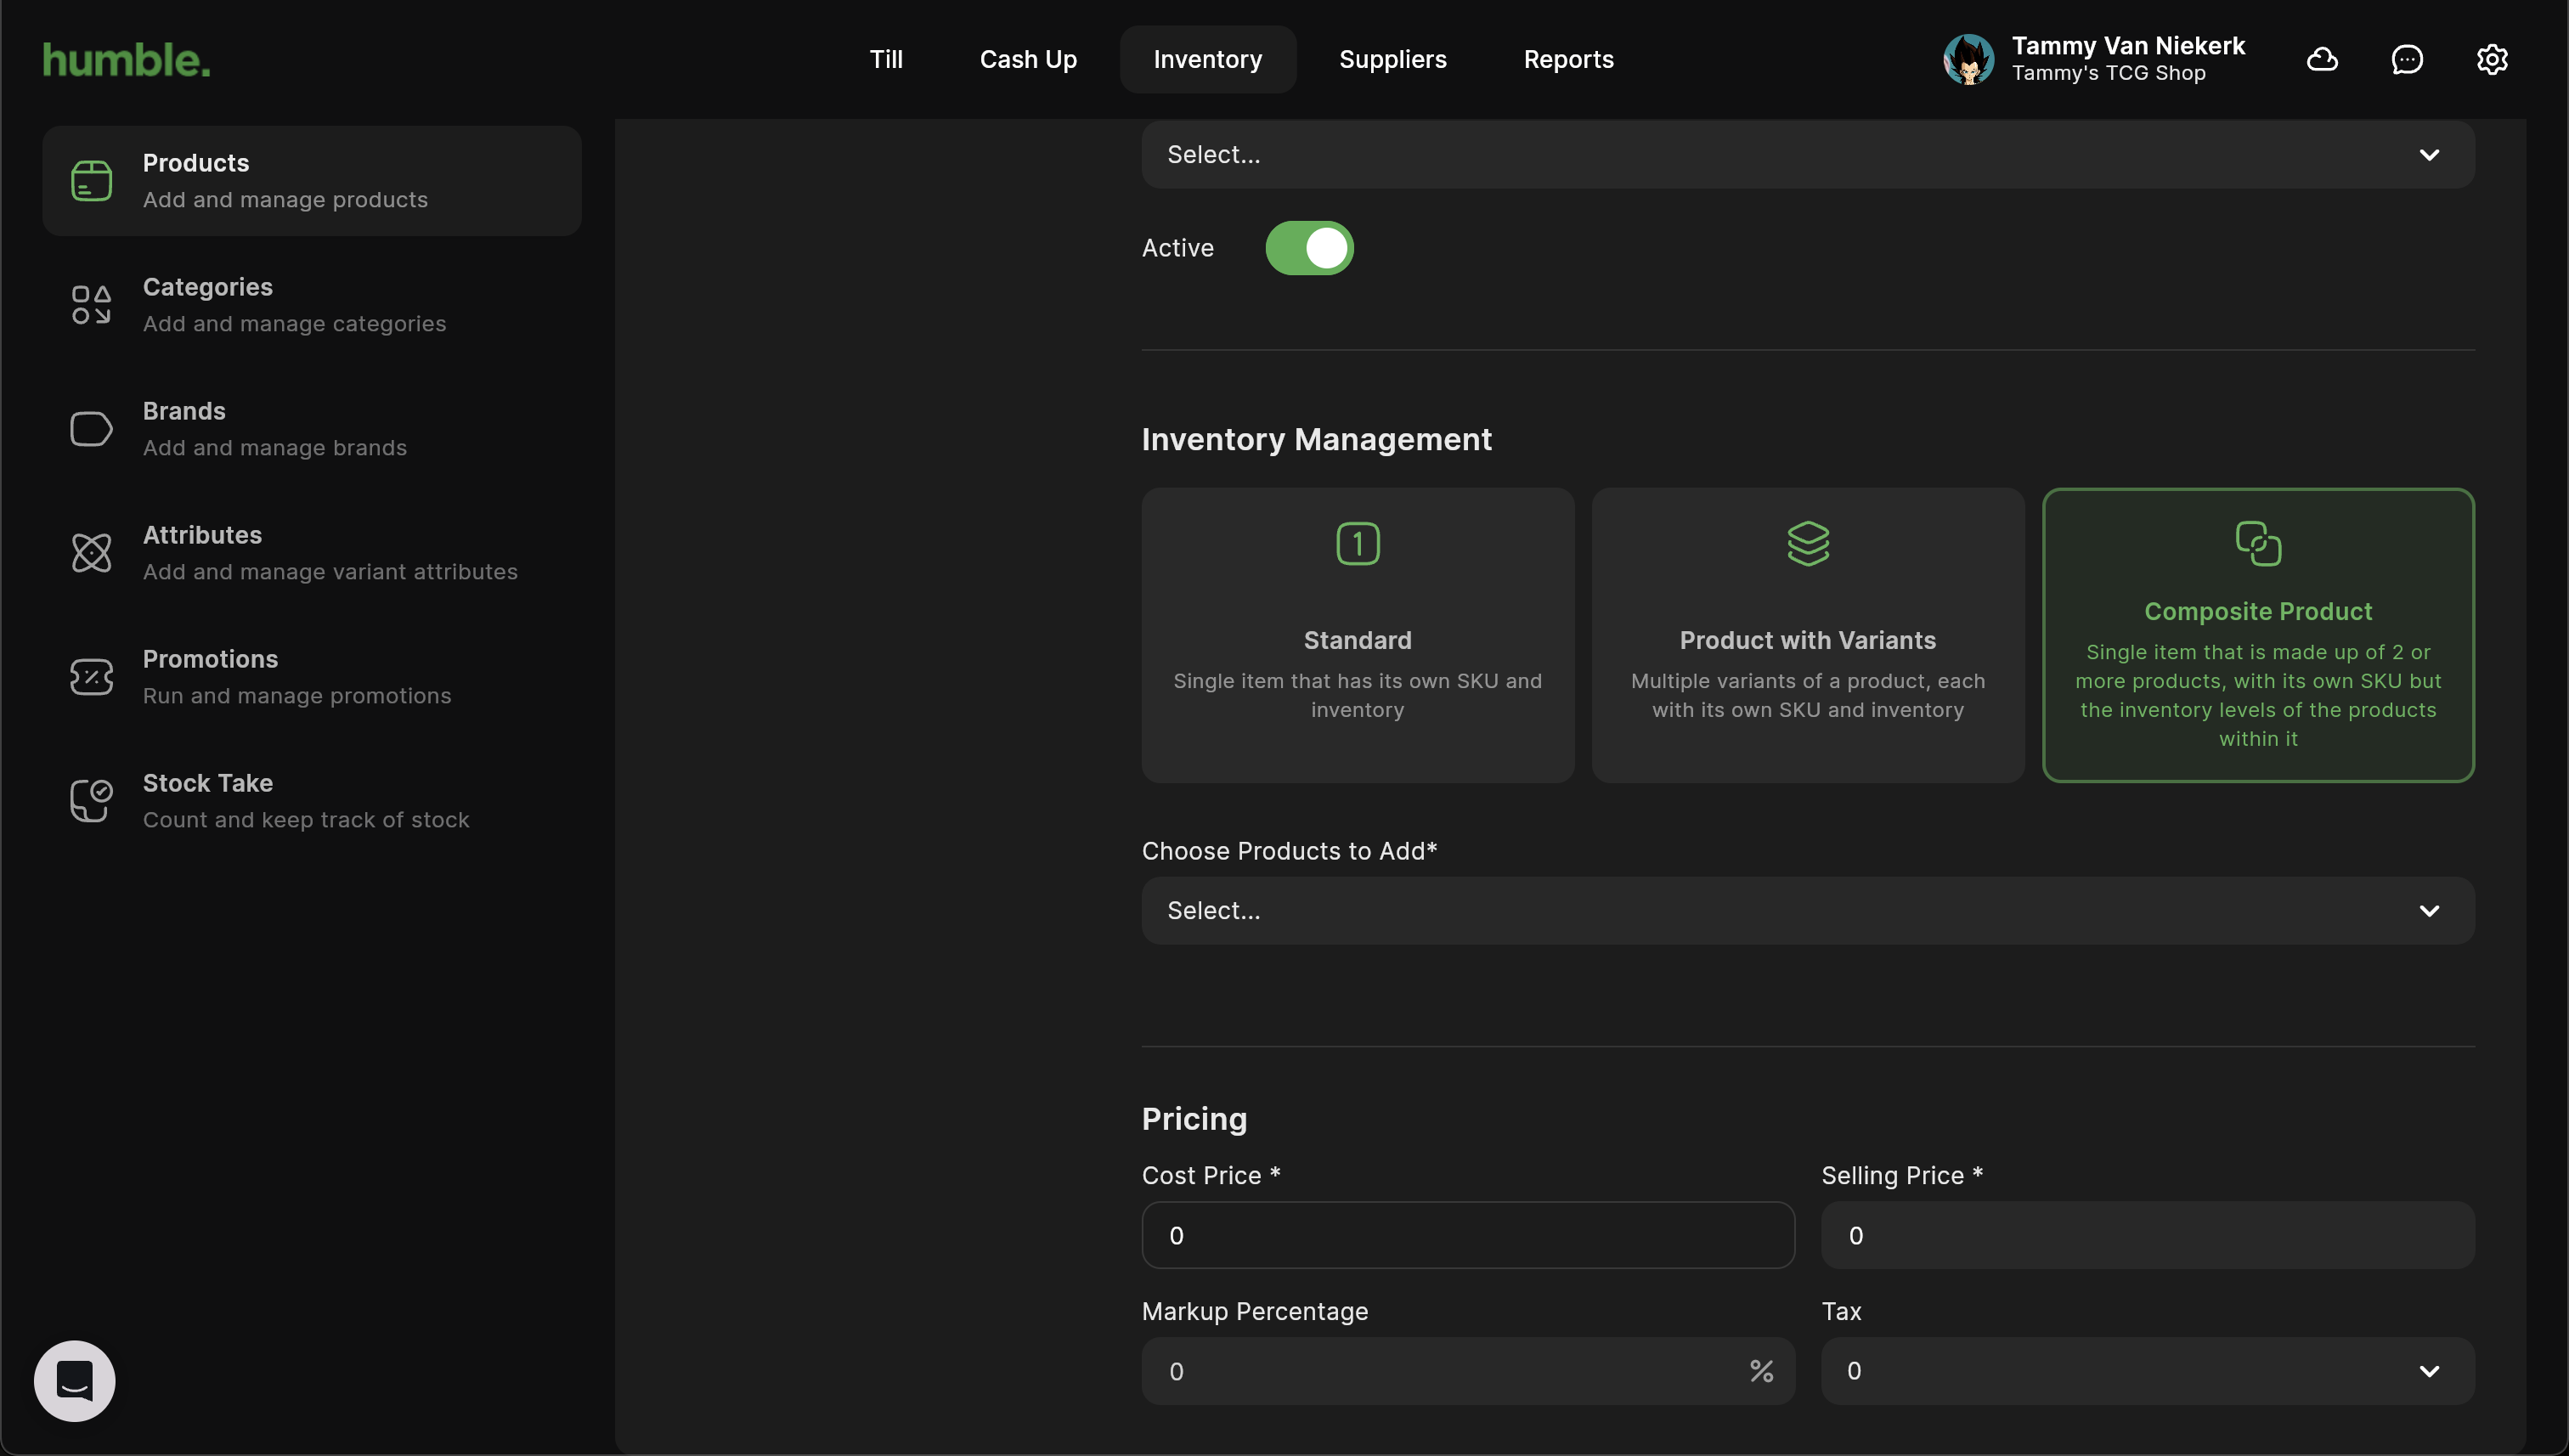
Task: Select Standard inventory type
Action: click(1357, 635)
